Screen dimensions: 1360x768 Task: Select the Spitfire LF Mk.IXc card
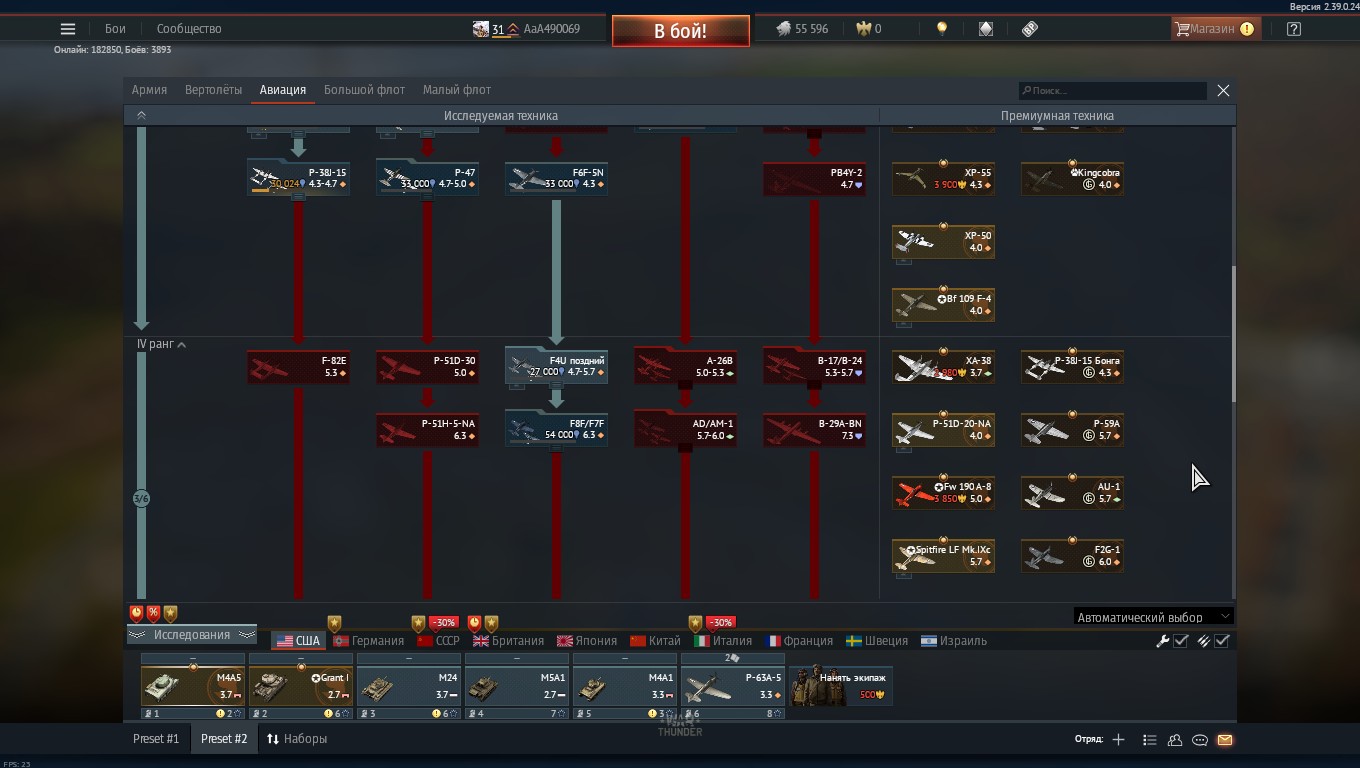[943, 556]
